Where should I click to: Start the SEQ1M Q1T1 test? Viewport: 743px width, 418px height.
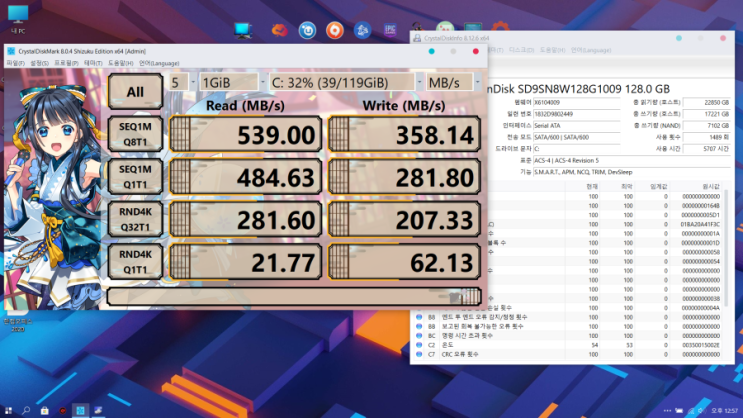pyautogui.click(x=135, y=177)
